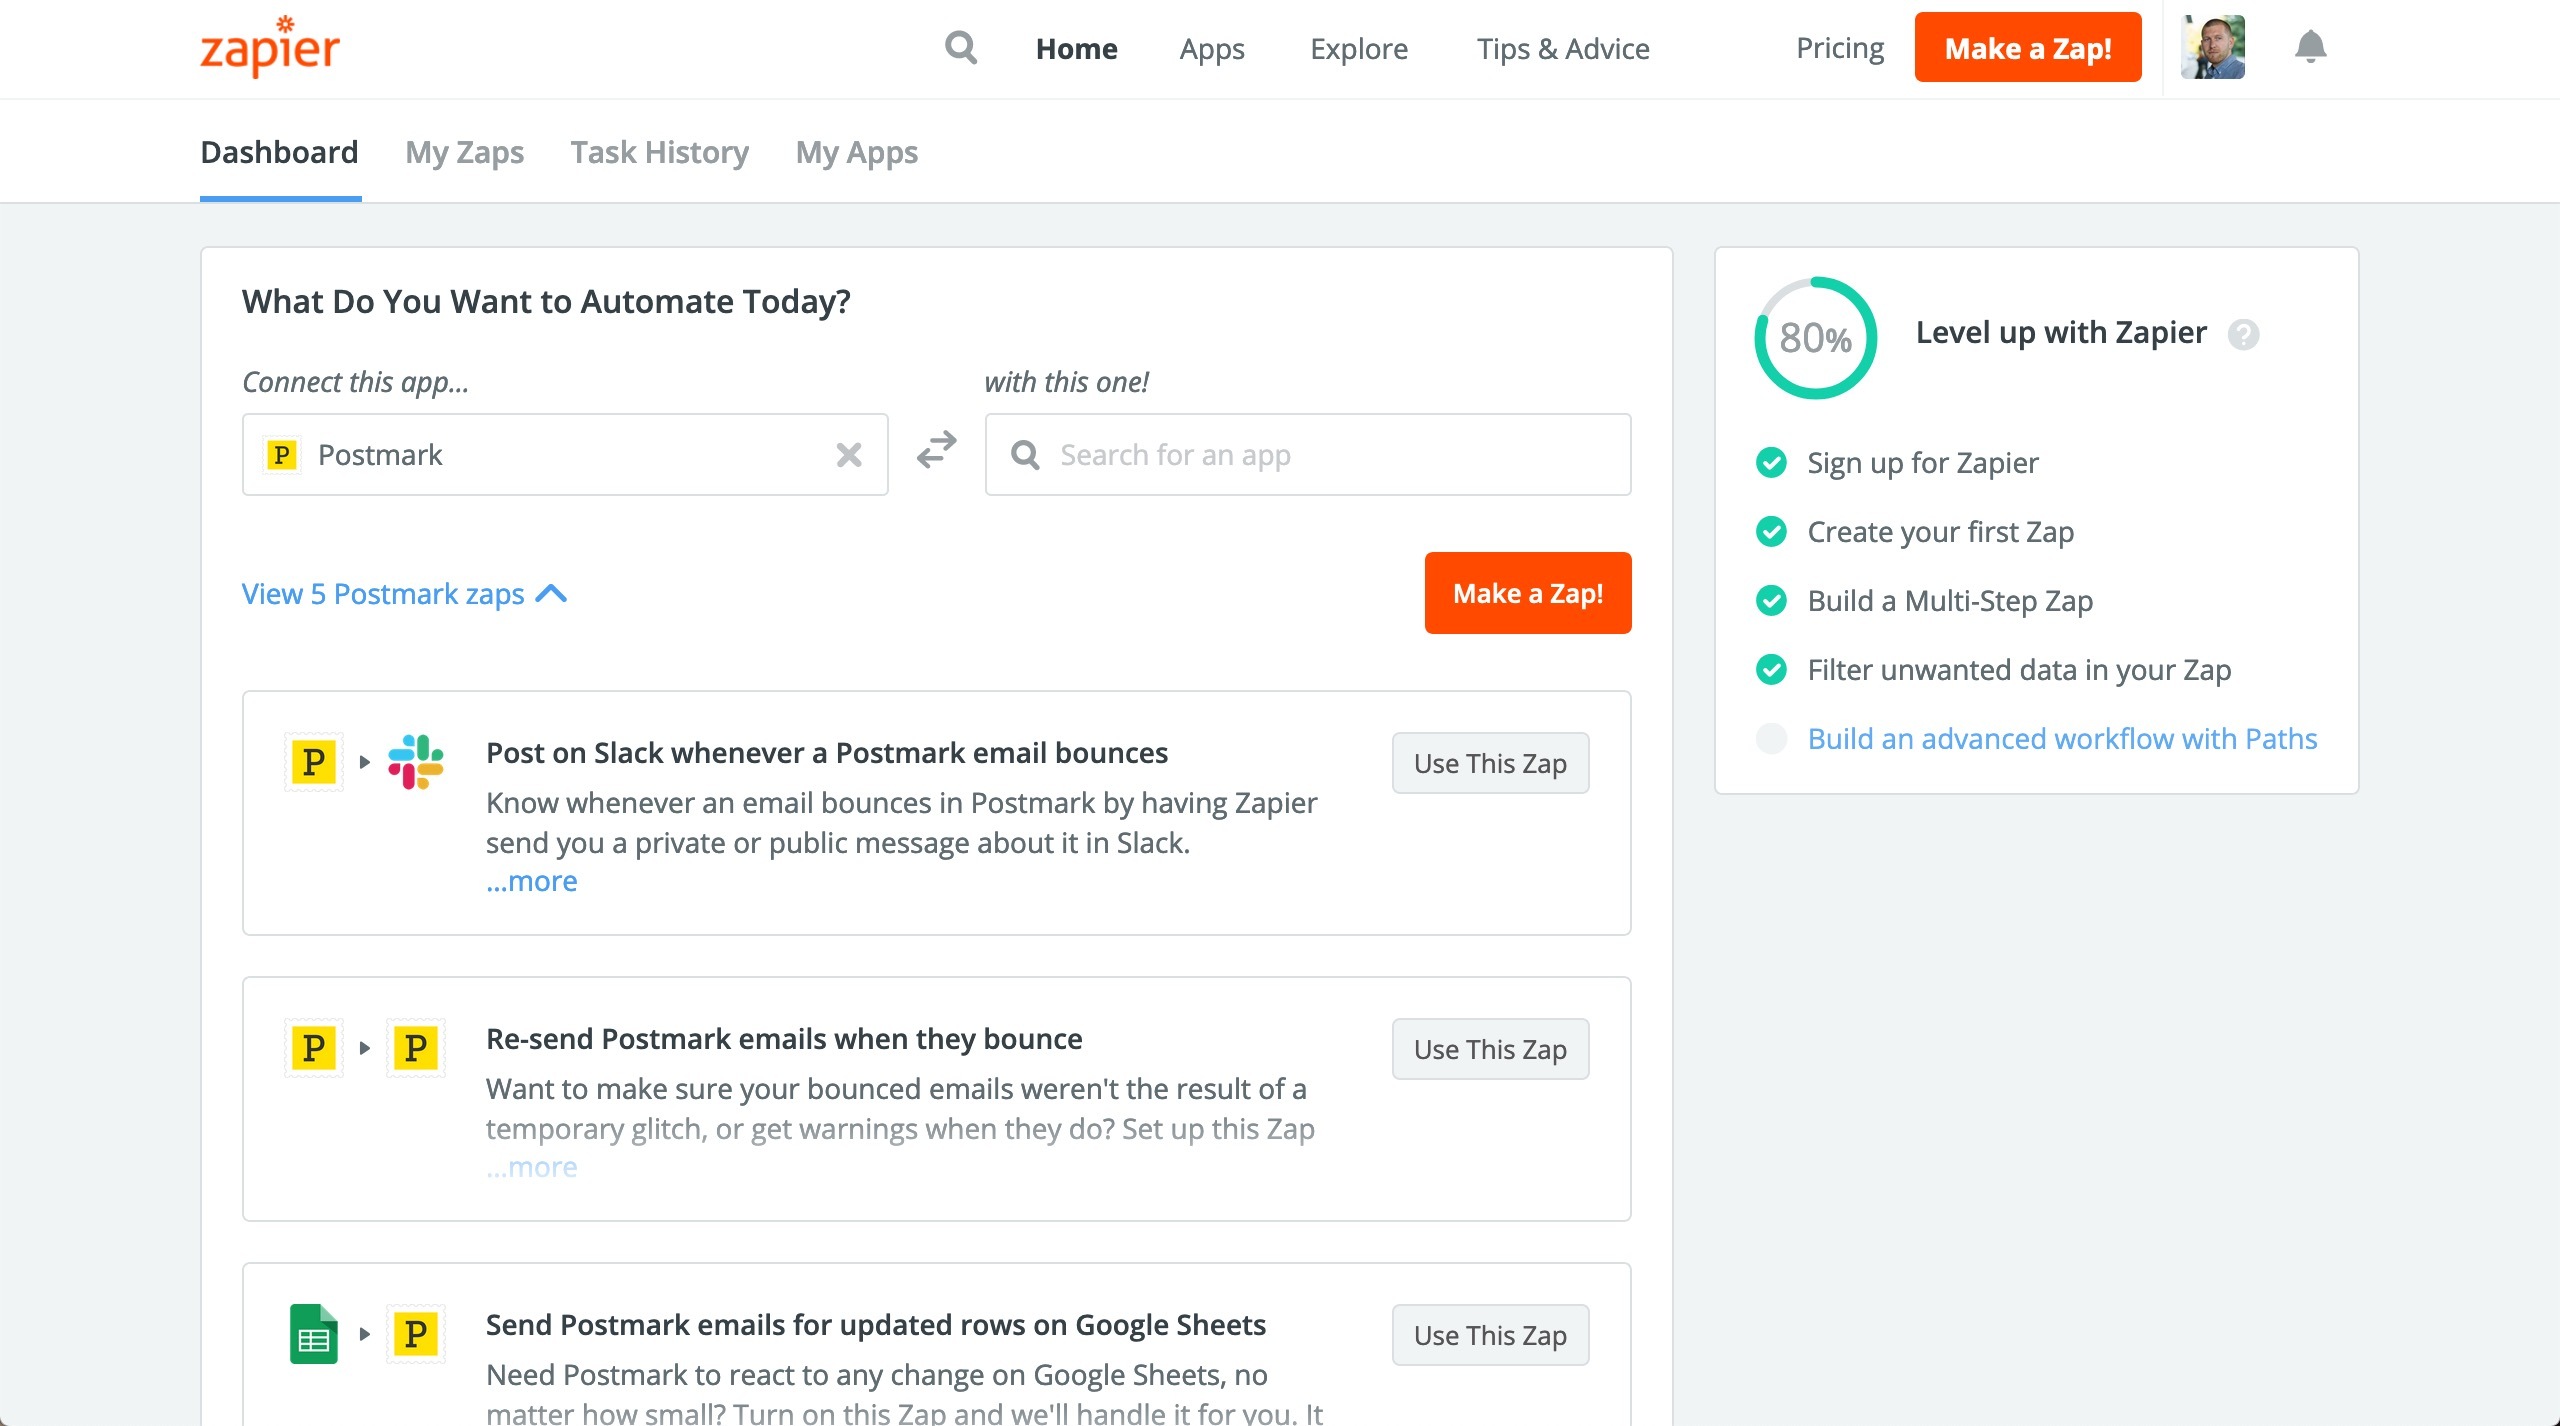This screenshot has width=2560, height=1426.
Task: Click the unchecked Paths workflow circle
Action: (x=1771, y=739)
